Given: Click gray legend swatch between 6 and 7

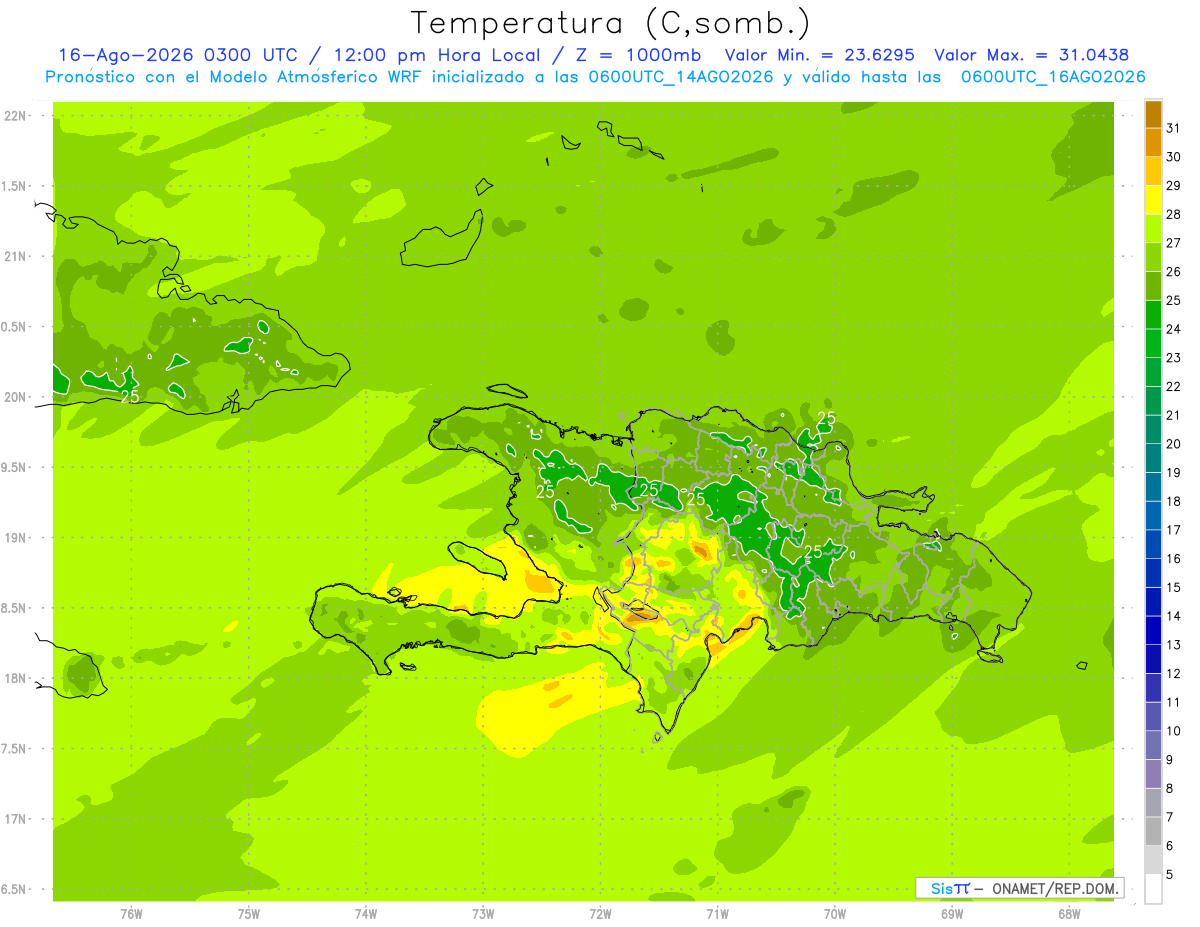Looking at the screenshot, I should tap(1153, 831).
